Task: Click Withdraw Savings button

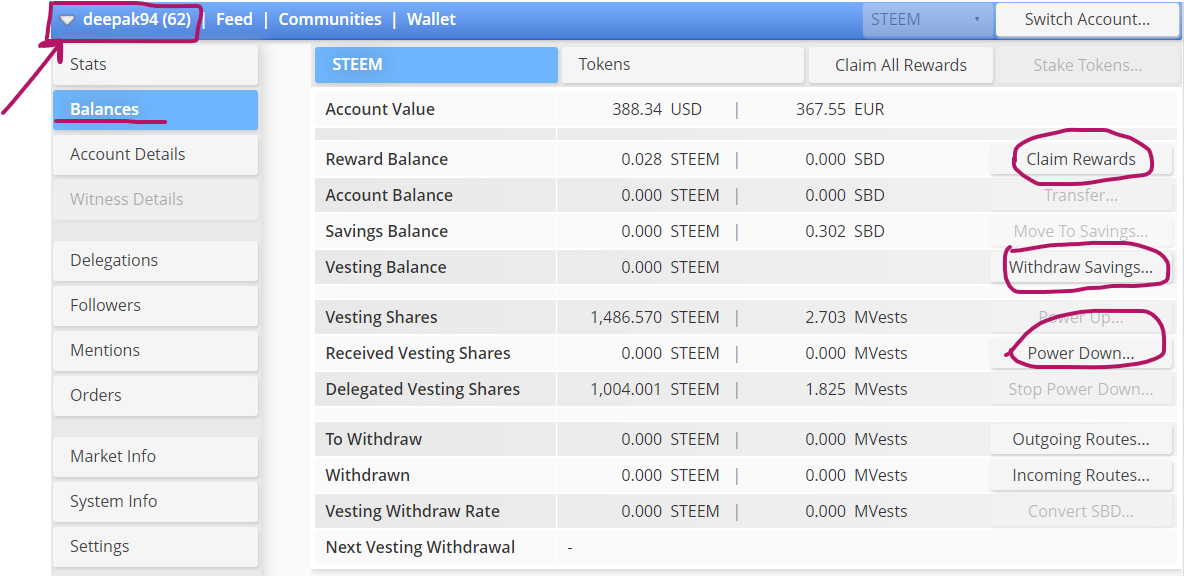Action: pyautogui.click(x=1080, y=268)
